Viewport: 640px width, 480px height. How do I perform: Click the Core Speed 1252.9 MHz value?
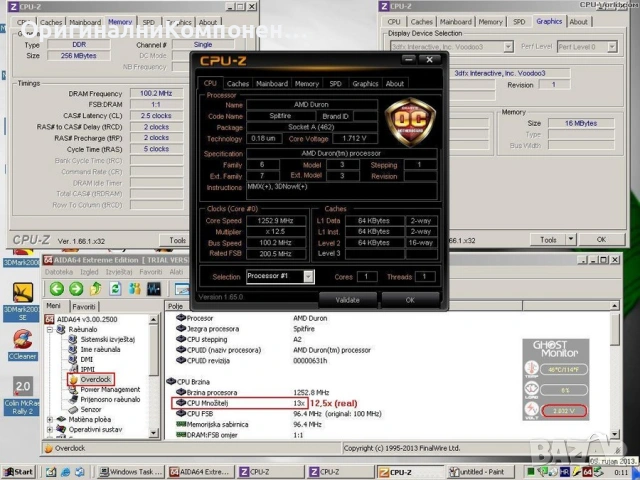[276, 221]
